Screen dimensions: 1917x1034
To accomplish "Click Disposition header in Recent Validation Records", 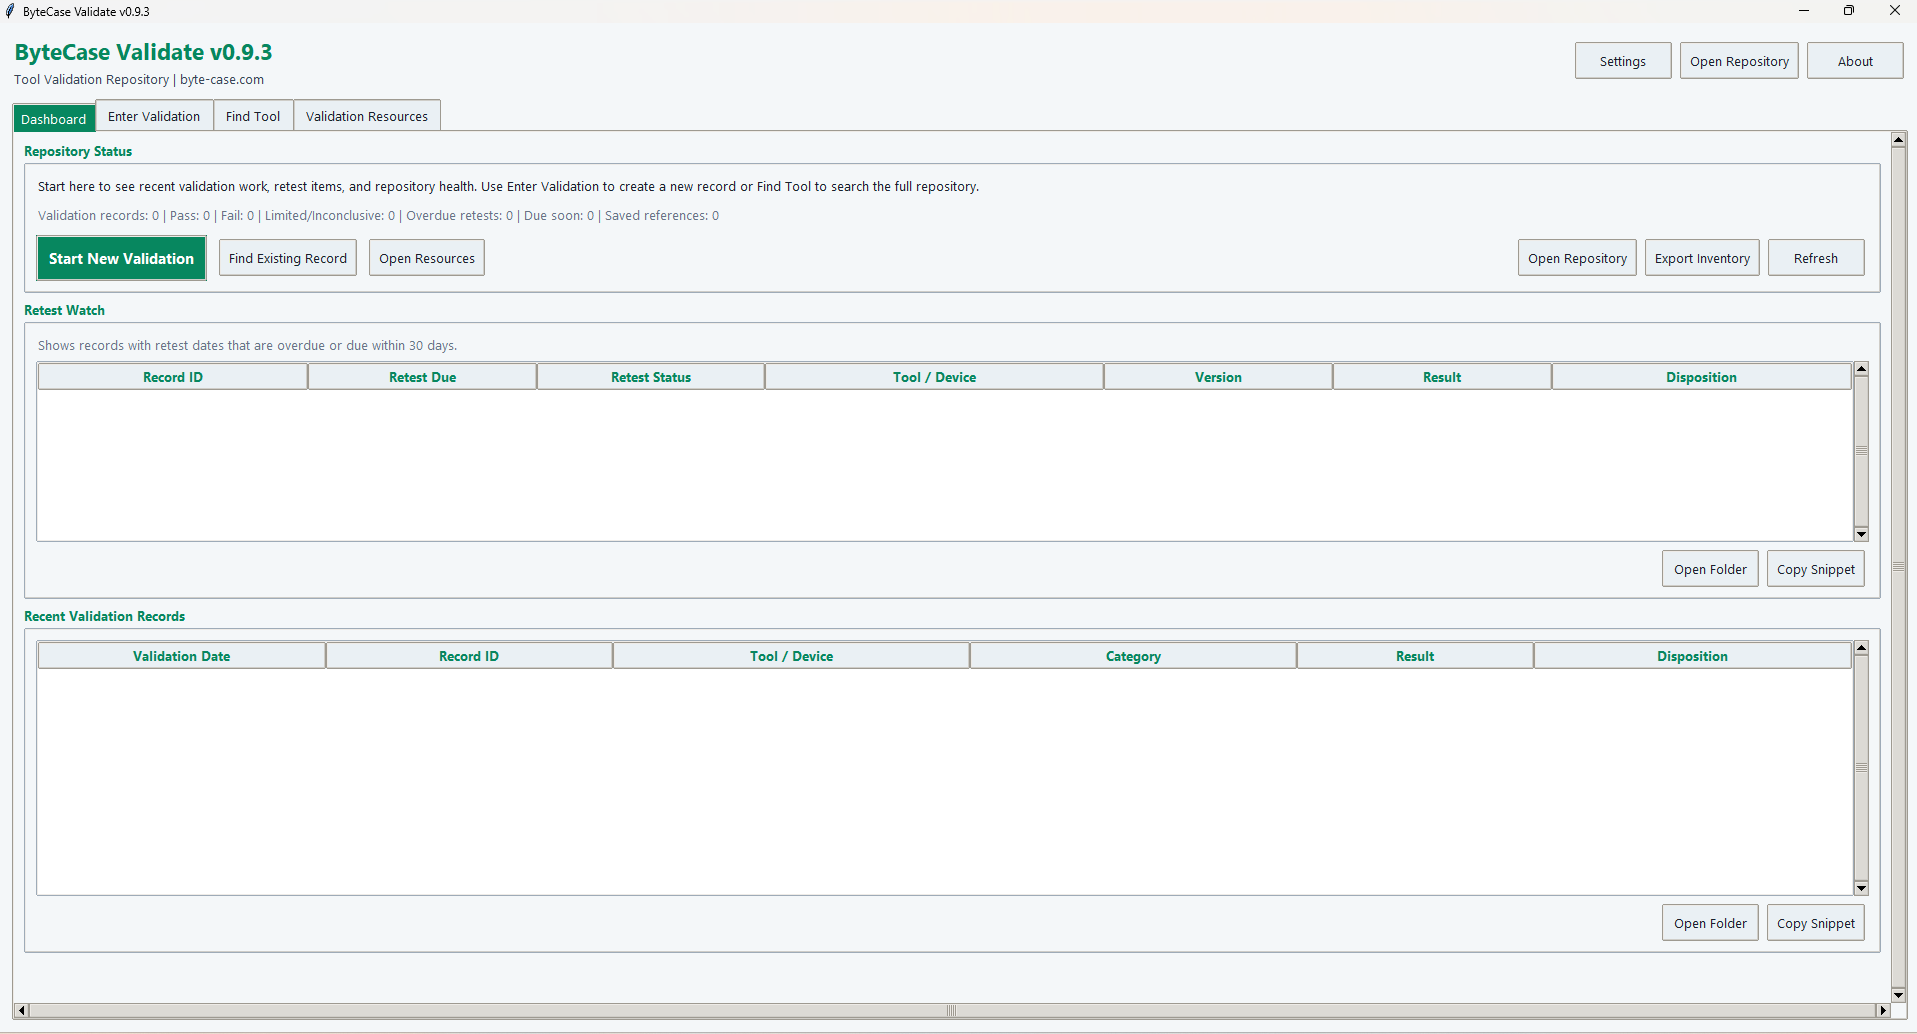I will point(1692,656).
